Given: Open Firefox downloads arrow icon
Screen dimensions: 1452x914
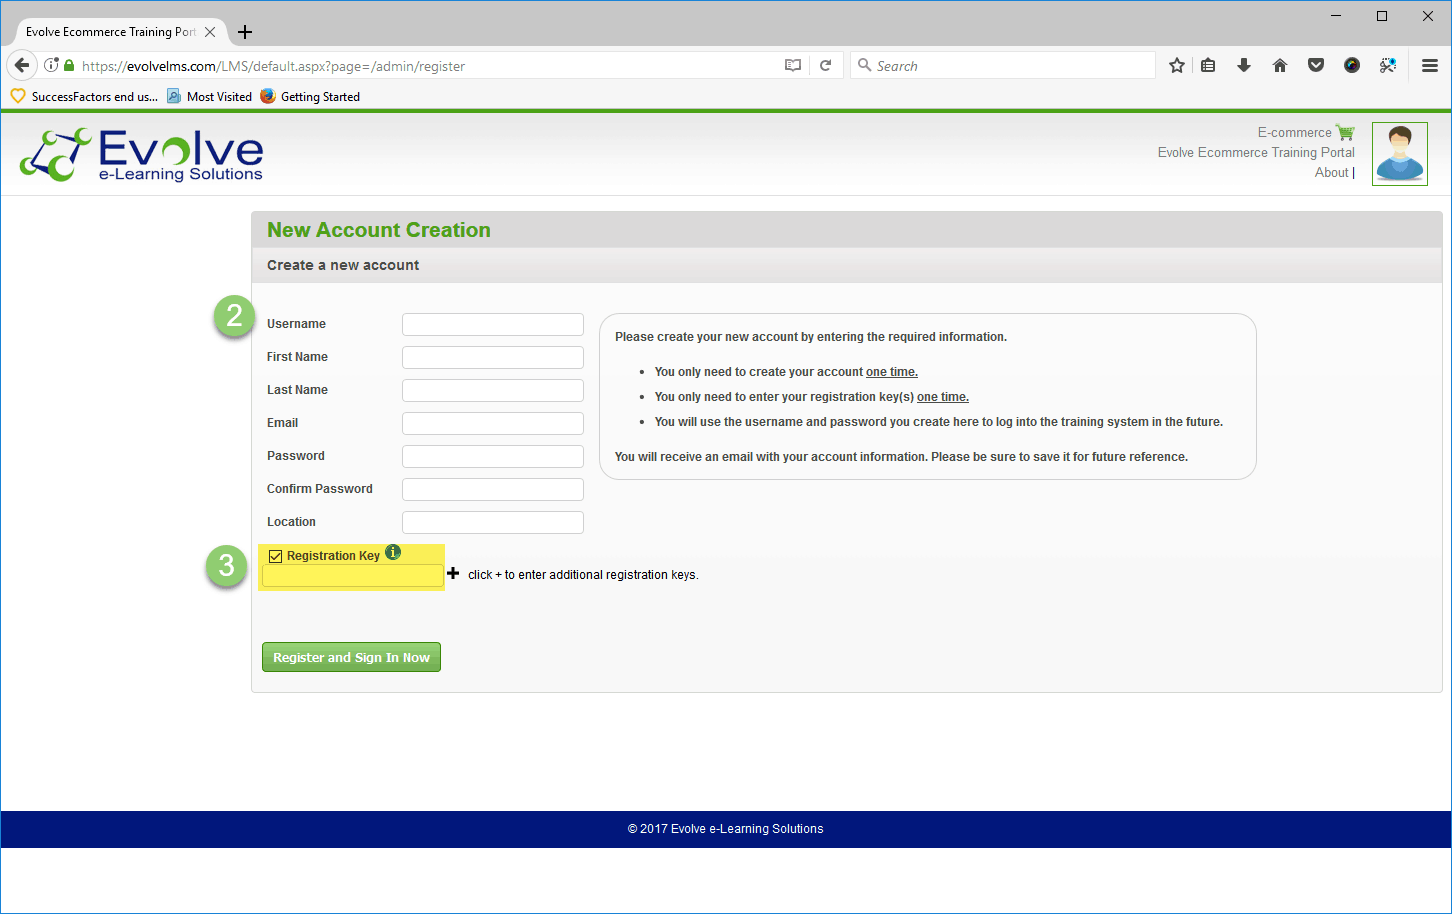Looking at the screenshot, I should click(x=1244, y=66).
